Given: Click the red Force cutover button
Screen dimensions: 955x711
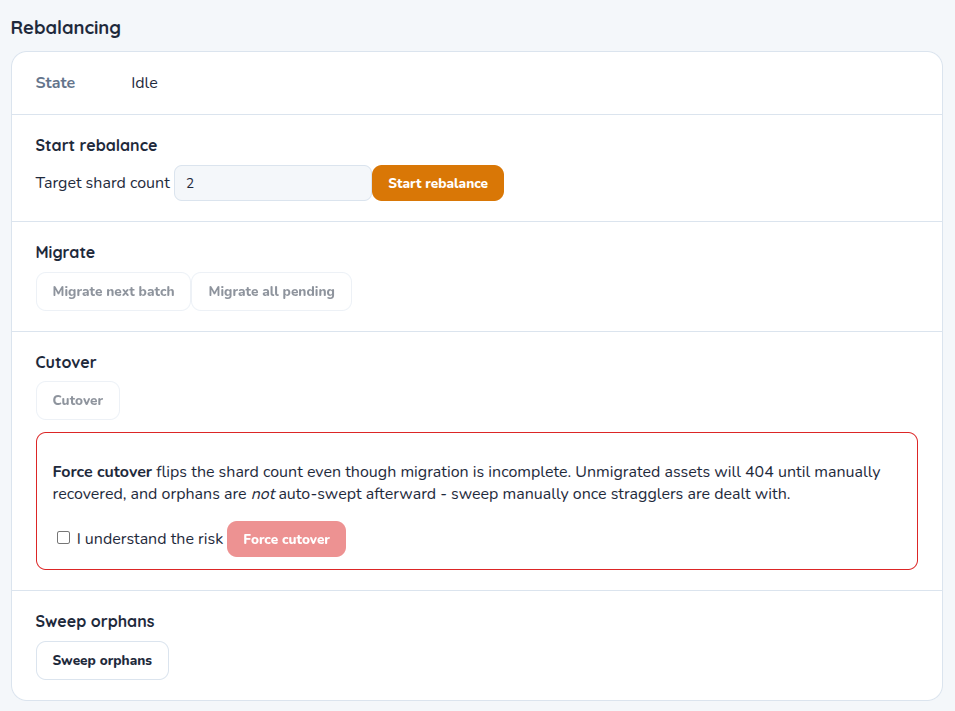Looking at the screenshot, I should (x=286, y=539).
